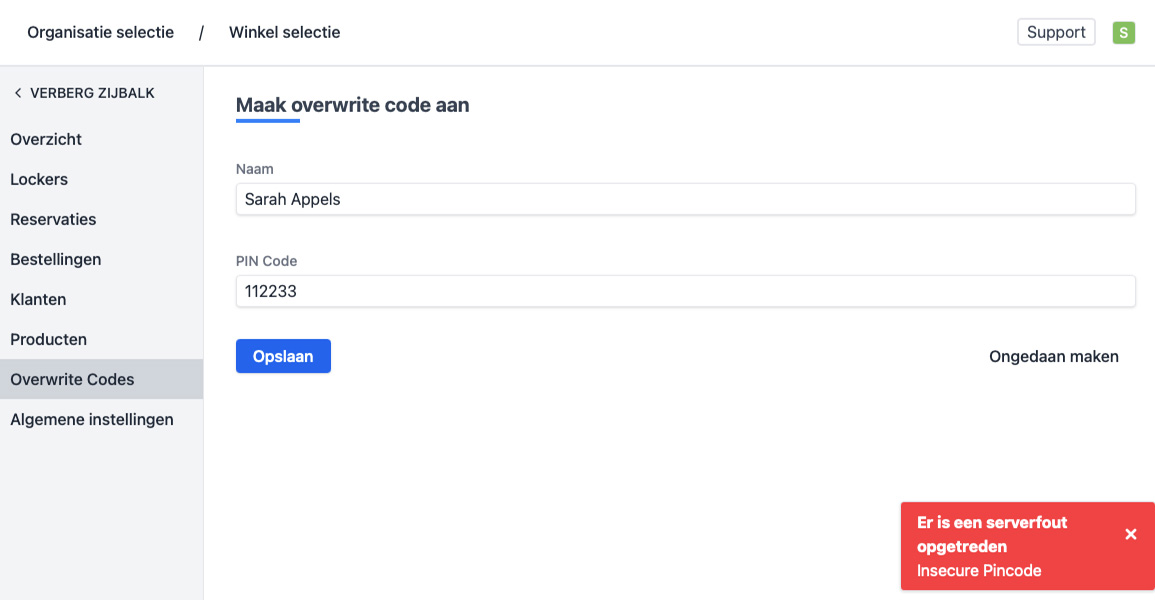This screenshot has height=600, width=1155.
Task: Focus the Naam input field
Action: pyautogui.click(x=685, y=199)
